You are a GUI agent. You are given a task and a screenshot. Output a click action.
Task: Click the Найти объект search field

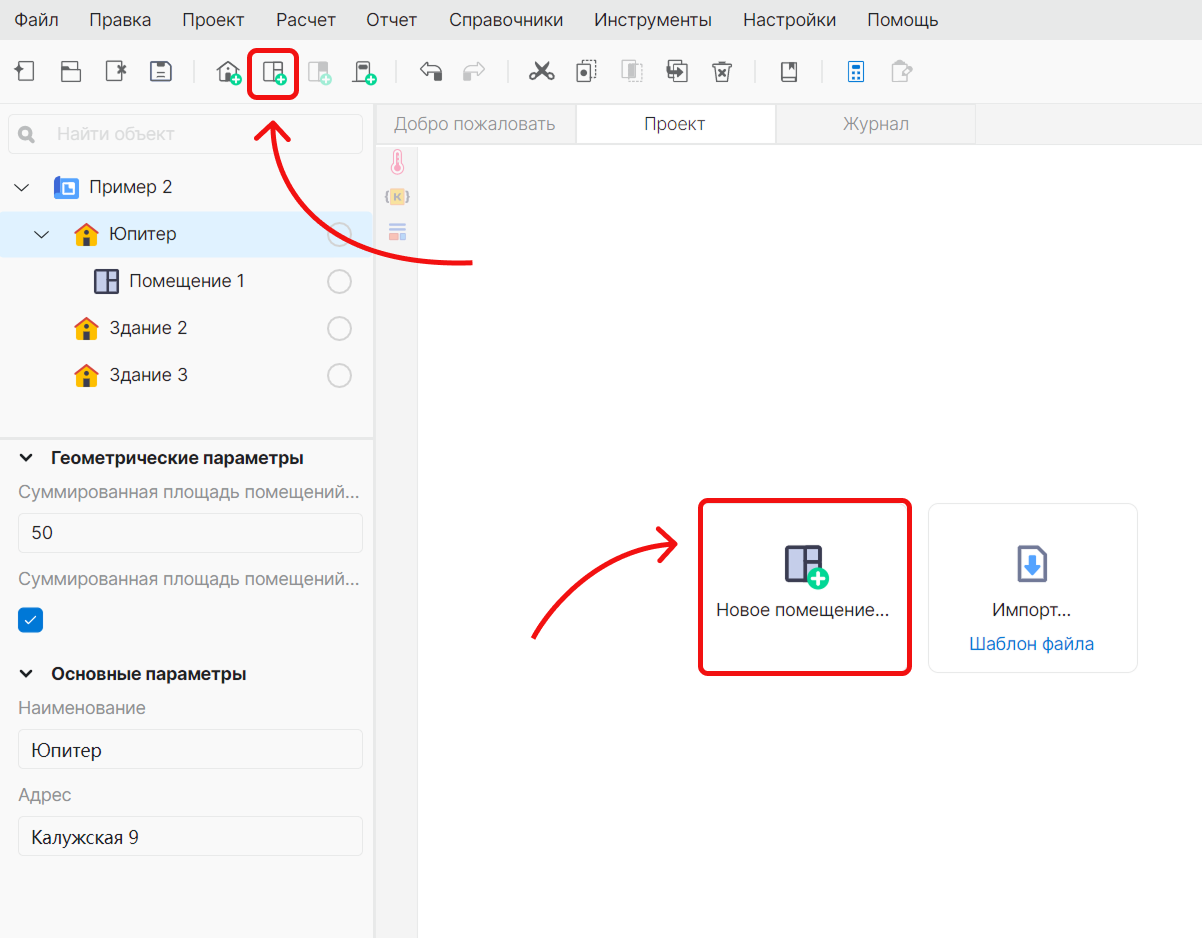tap(186, 134)
